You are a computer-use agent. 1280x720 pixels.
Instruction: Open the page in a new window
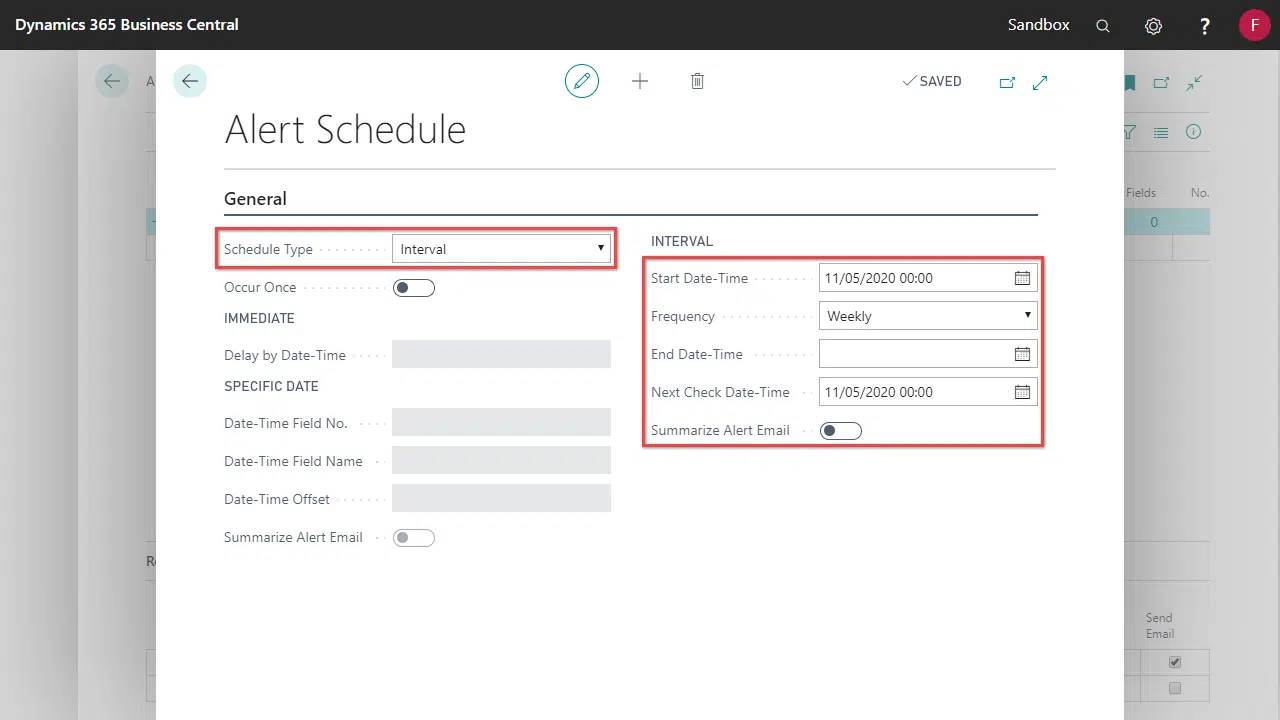[x=1007, y=82]
